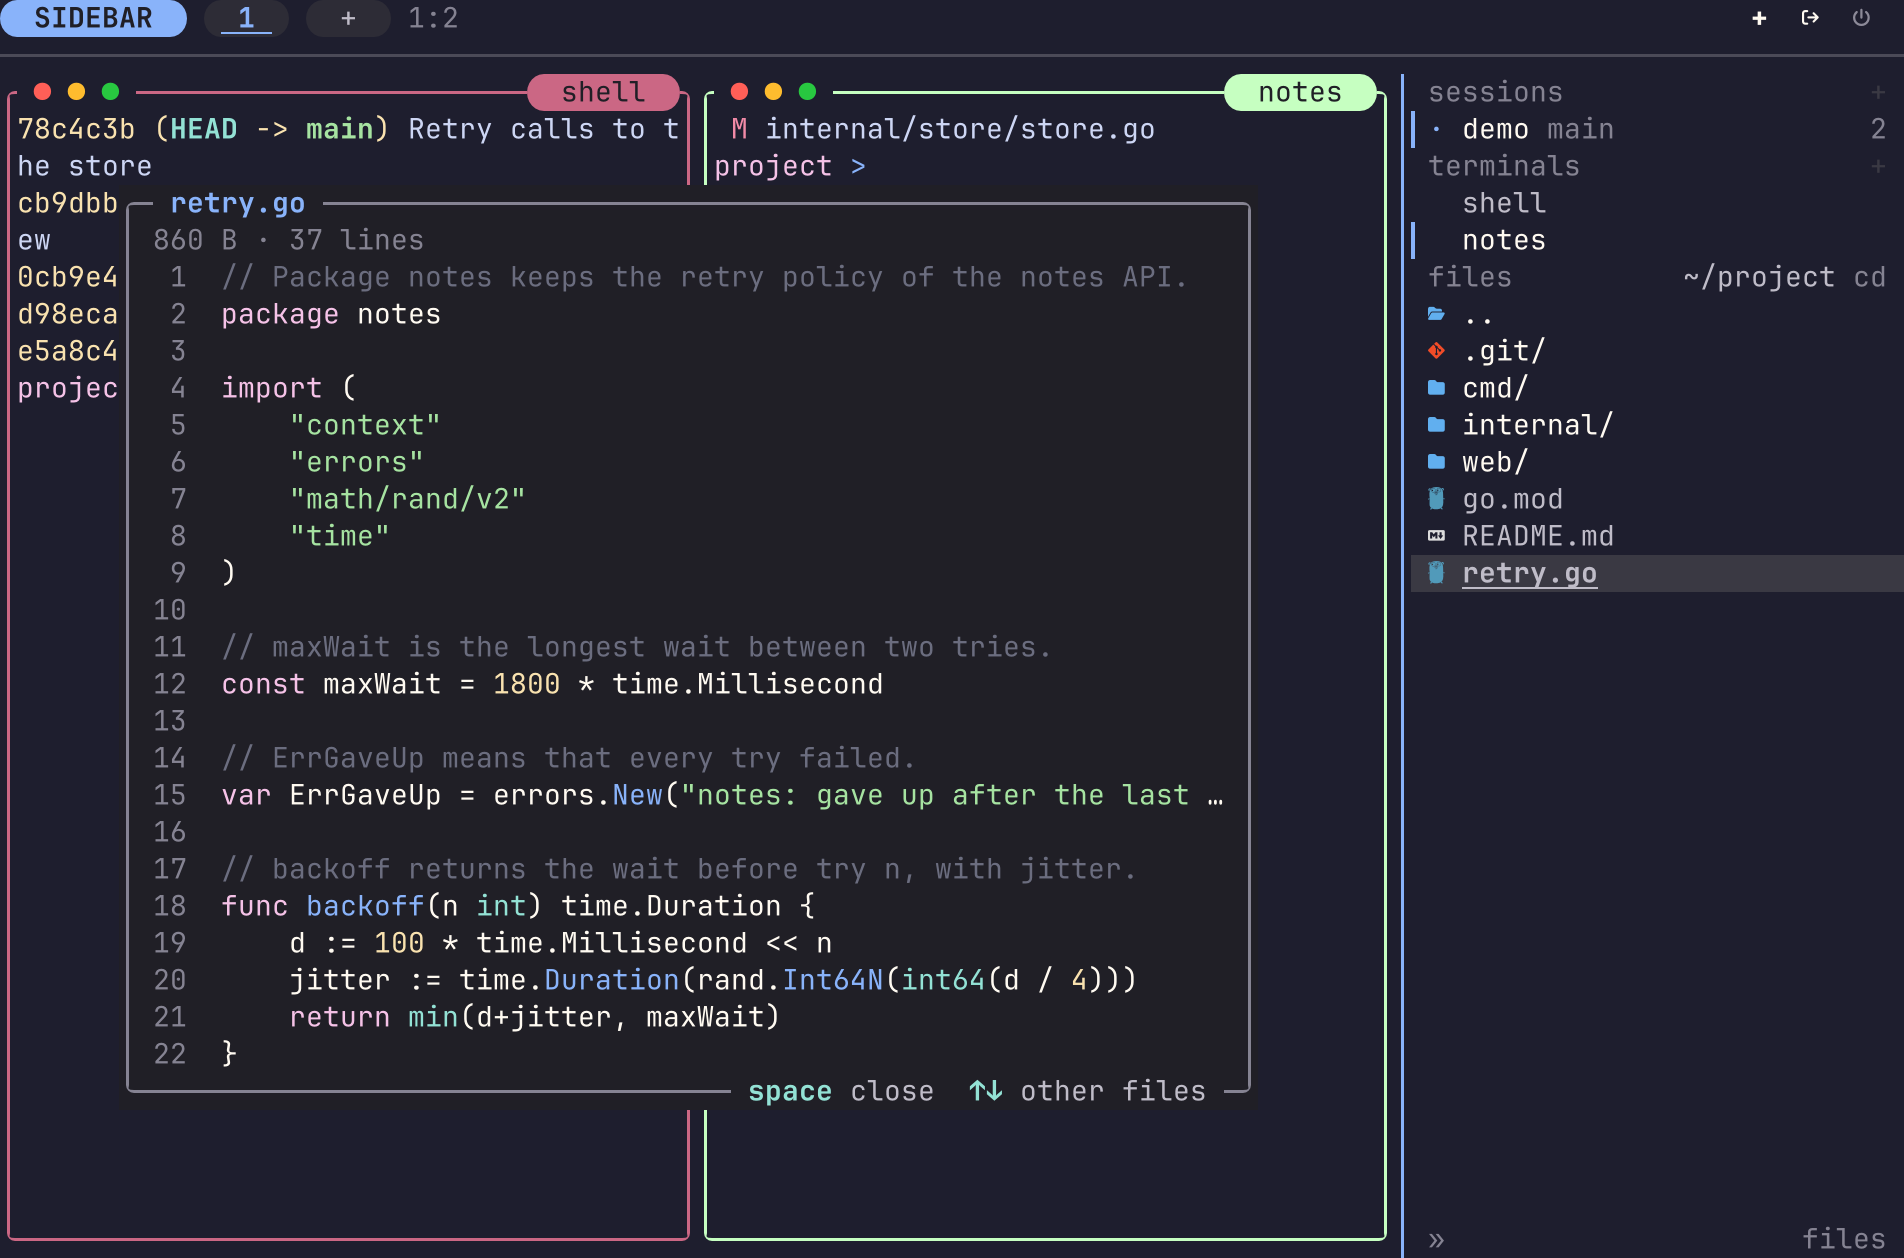The height and width of the screenshot is (1258, 1904).
Task: Click the plus icon in the top bar
Action: [1759, 18]
